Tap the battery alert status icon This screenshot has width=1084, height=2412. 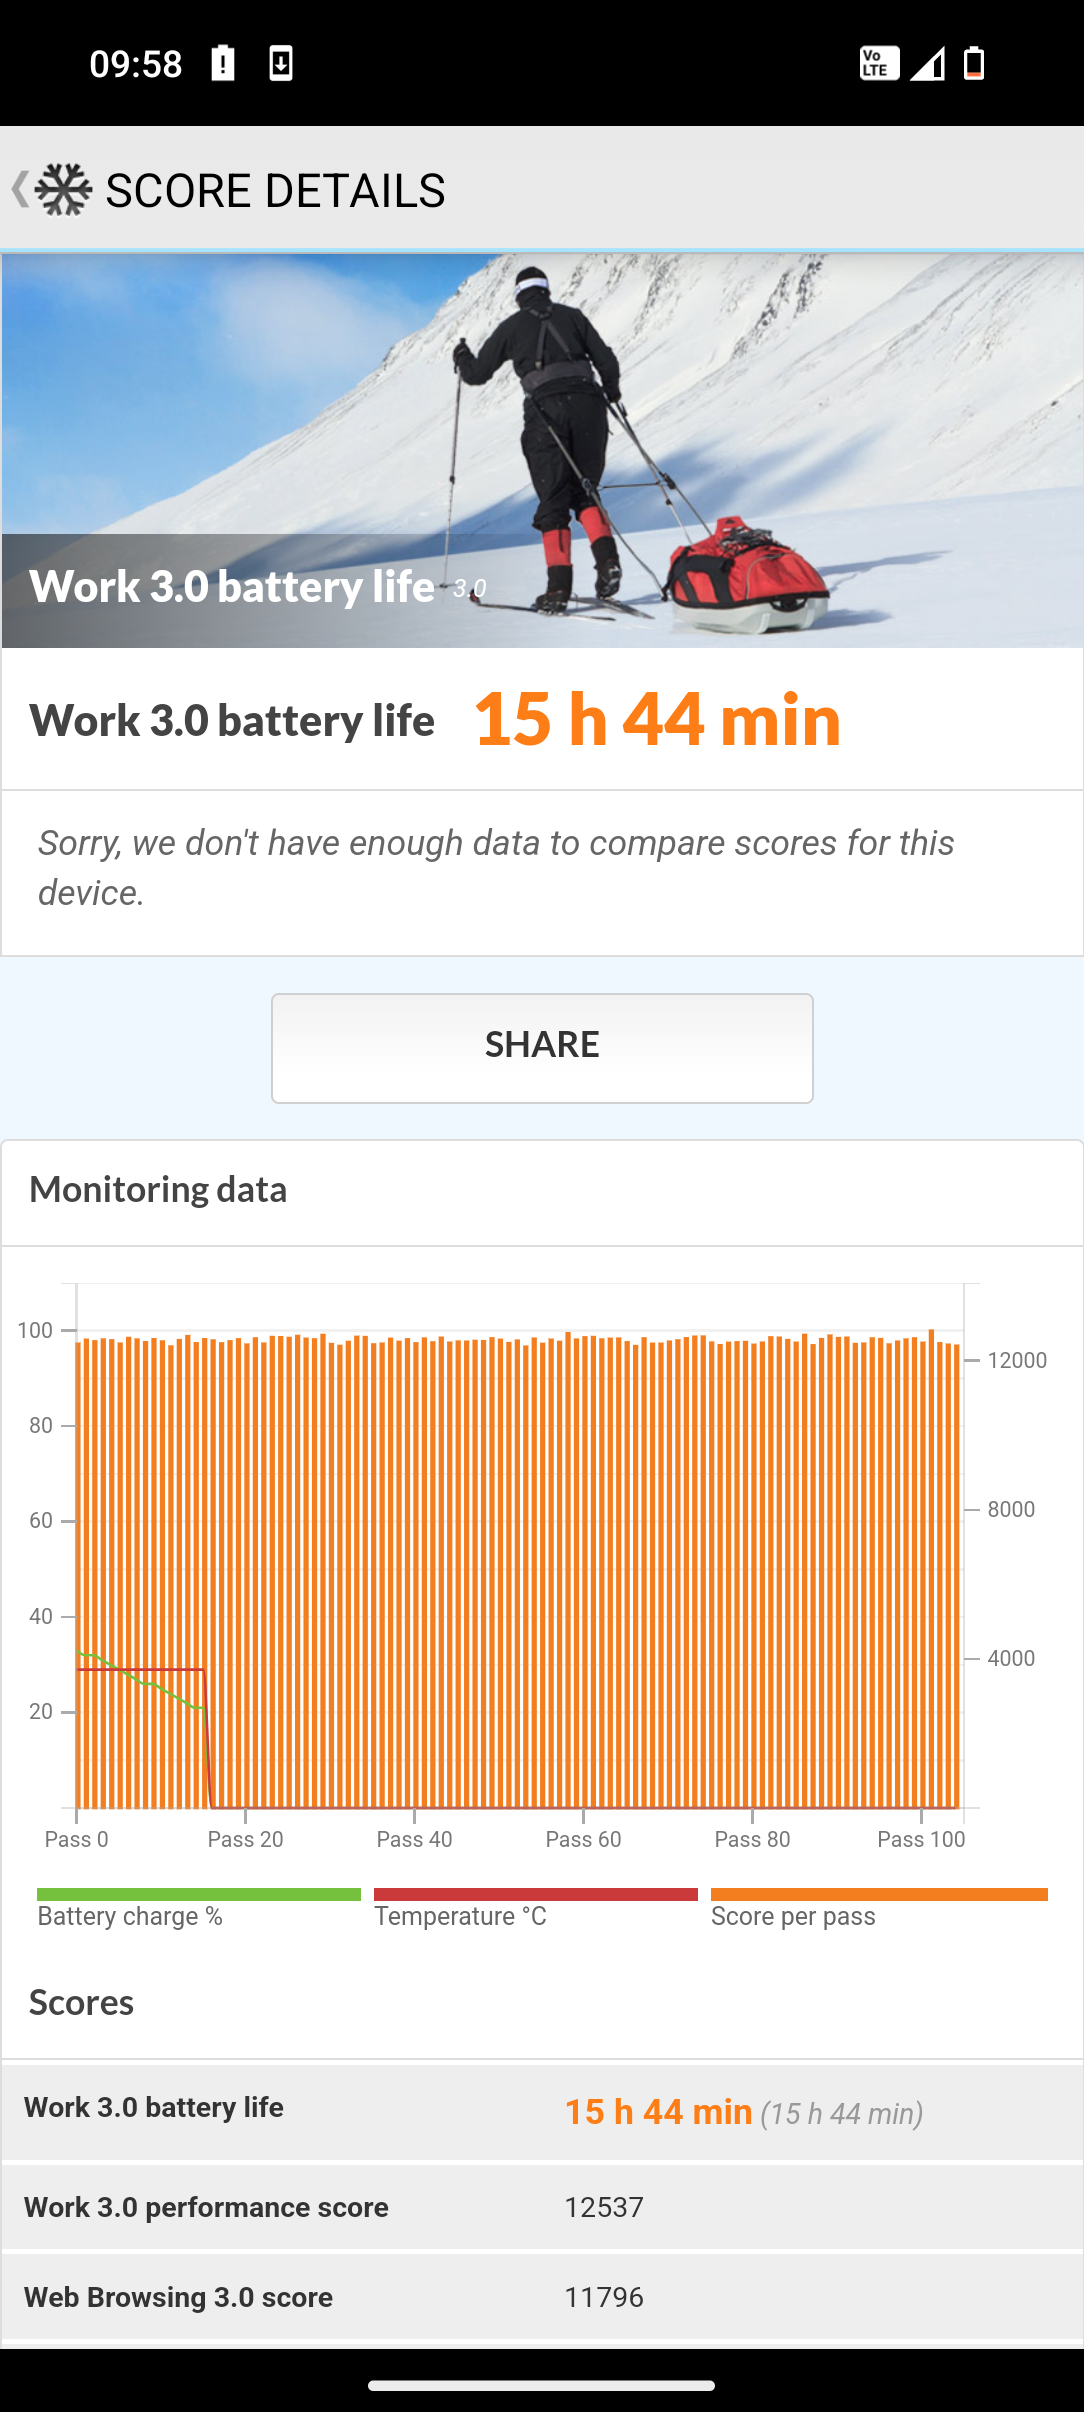tap(223, 64)
